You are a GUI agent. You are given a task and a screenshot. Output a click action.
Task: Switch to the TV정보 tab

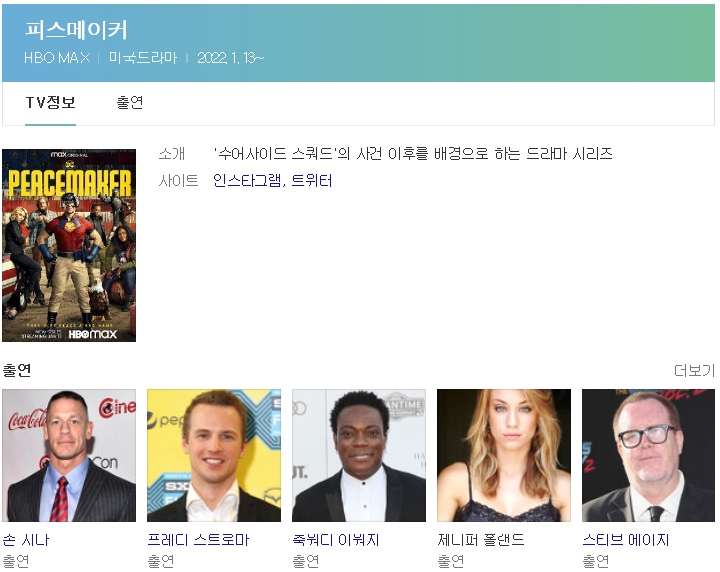click(50, 103)
